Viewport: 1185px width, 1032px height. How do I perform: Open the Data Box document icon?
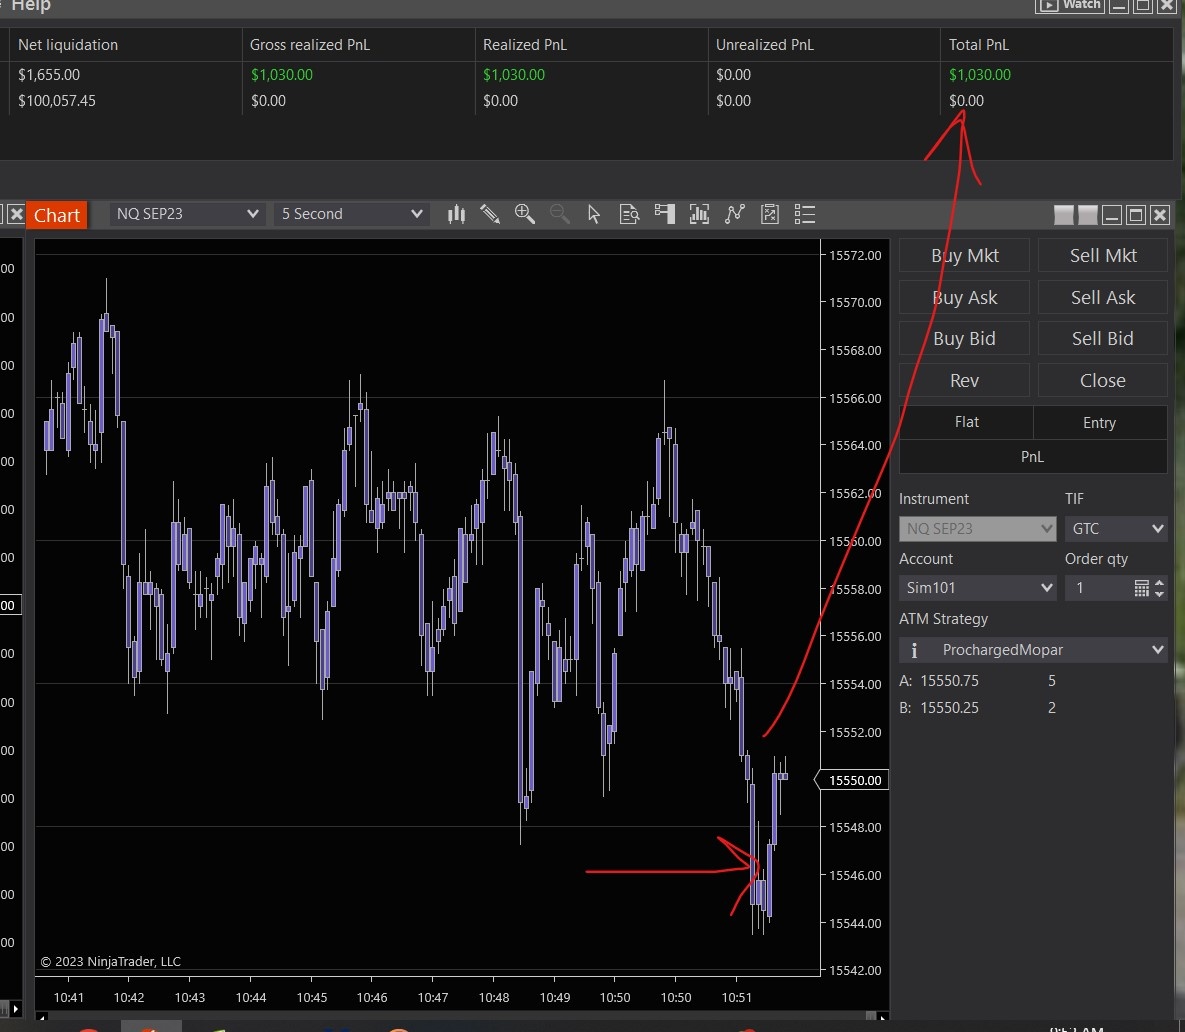(629, 214)
